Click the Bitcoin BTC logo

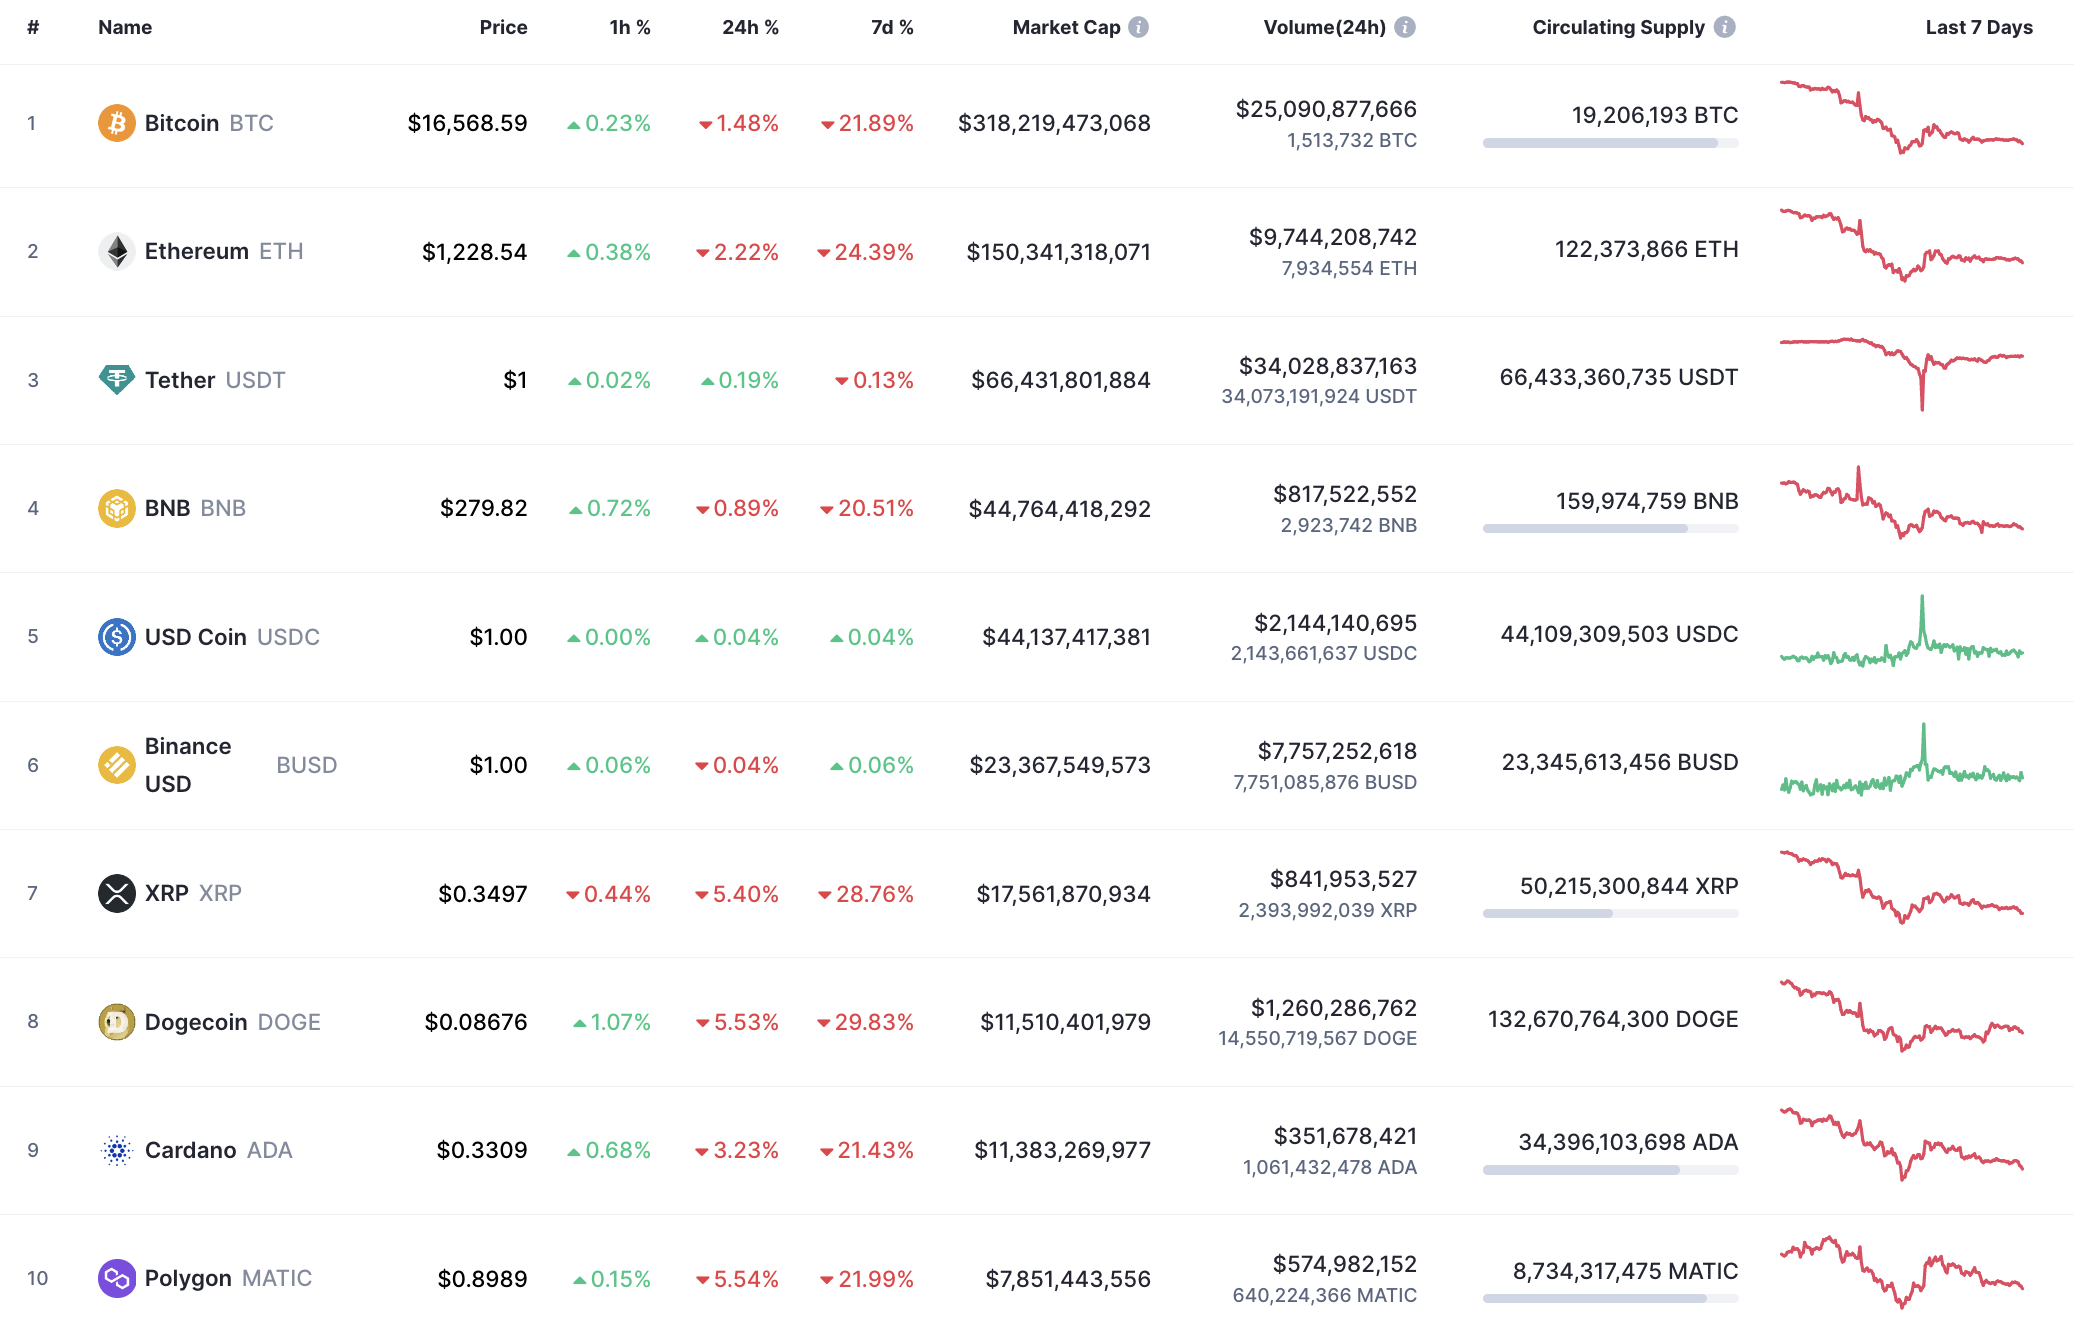click(x=117, y=123)
